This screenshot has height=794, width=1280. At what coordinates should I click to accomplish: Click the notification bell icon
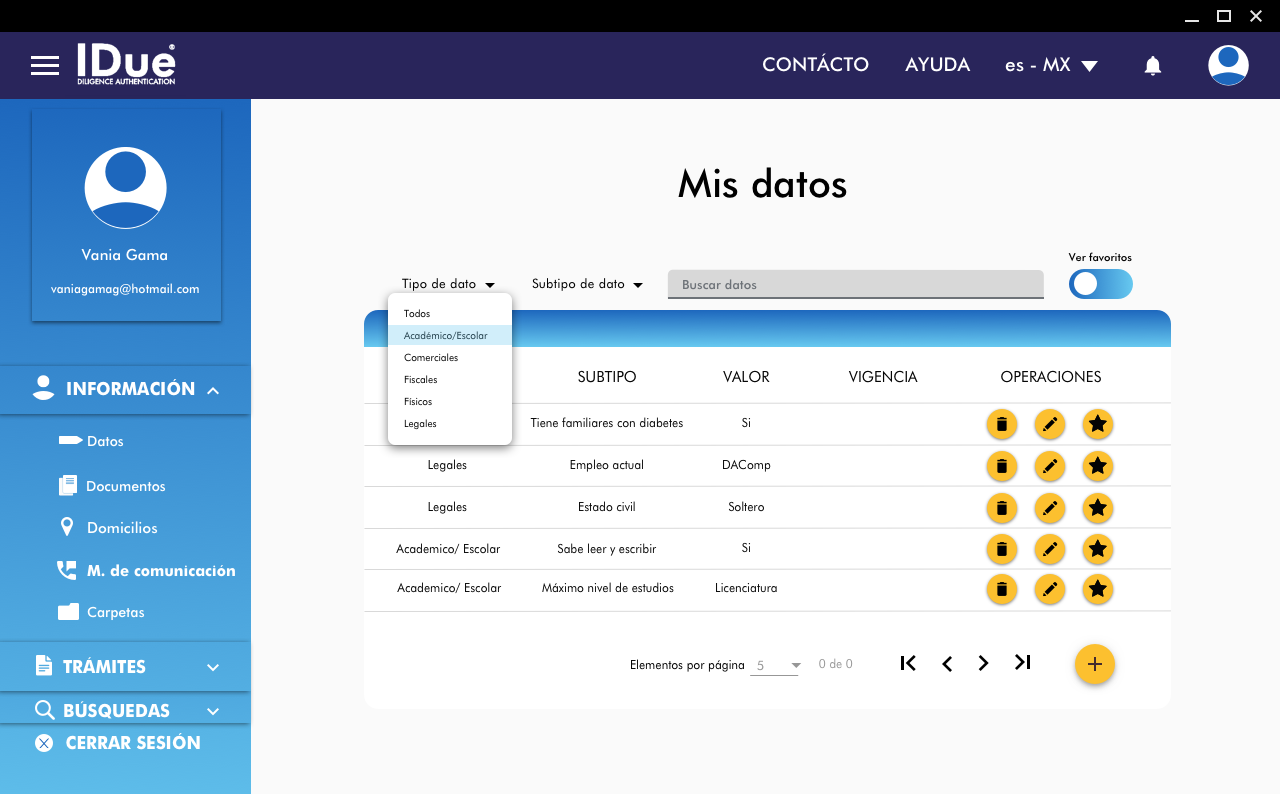[x=1153, y=66]
